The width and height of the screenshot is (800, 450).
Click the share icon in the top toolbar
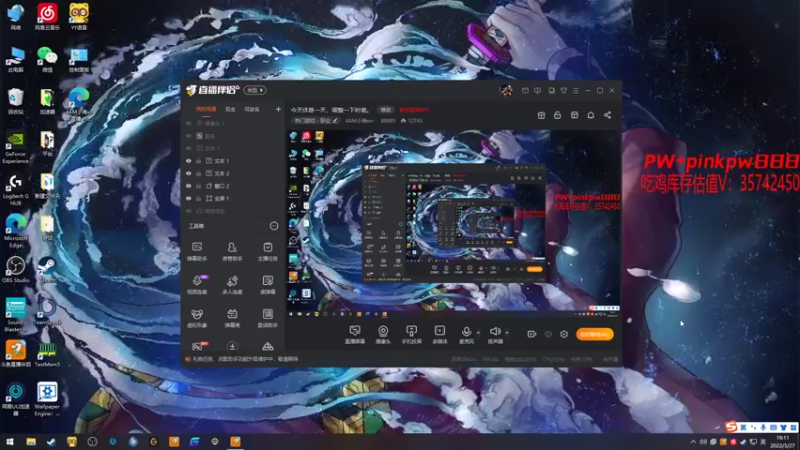point(607,115)
